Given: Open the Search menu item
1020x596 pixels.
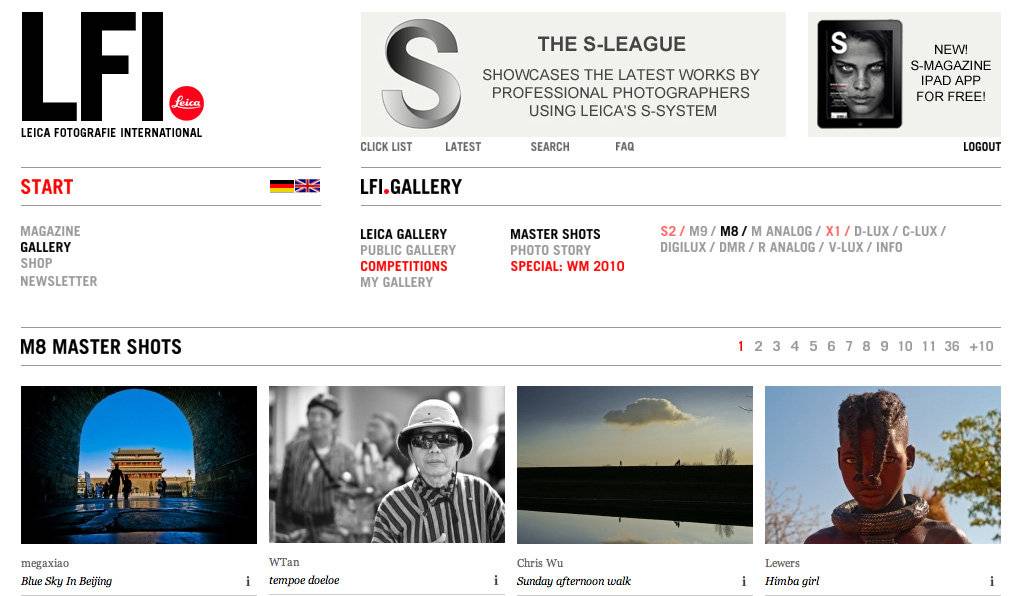Looking at the screenshot, I should tap(550, 147).
